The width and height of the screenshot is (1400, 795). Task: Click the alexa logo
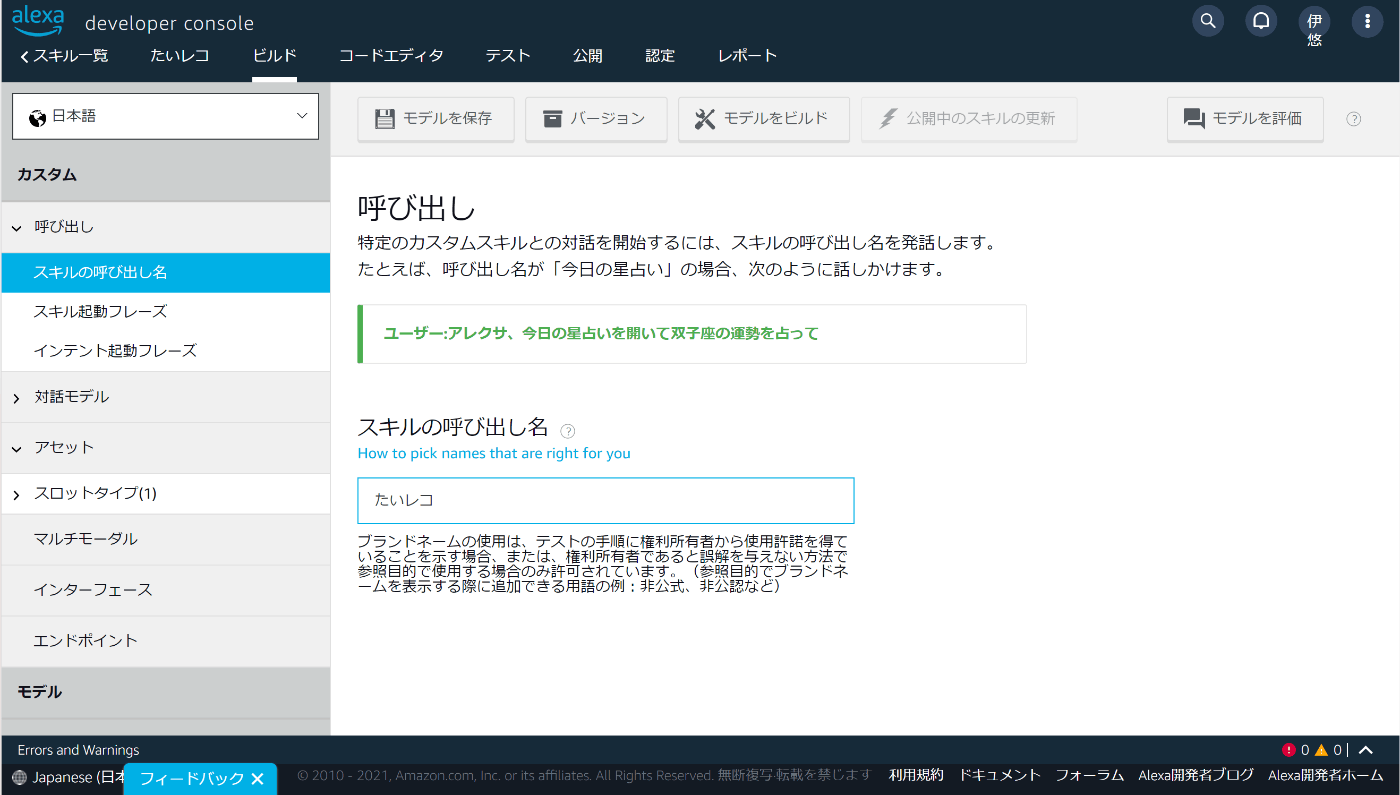point(38,19)
